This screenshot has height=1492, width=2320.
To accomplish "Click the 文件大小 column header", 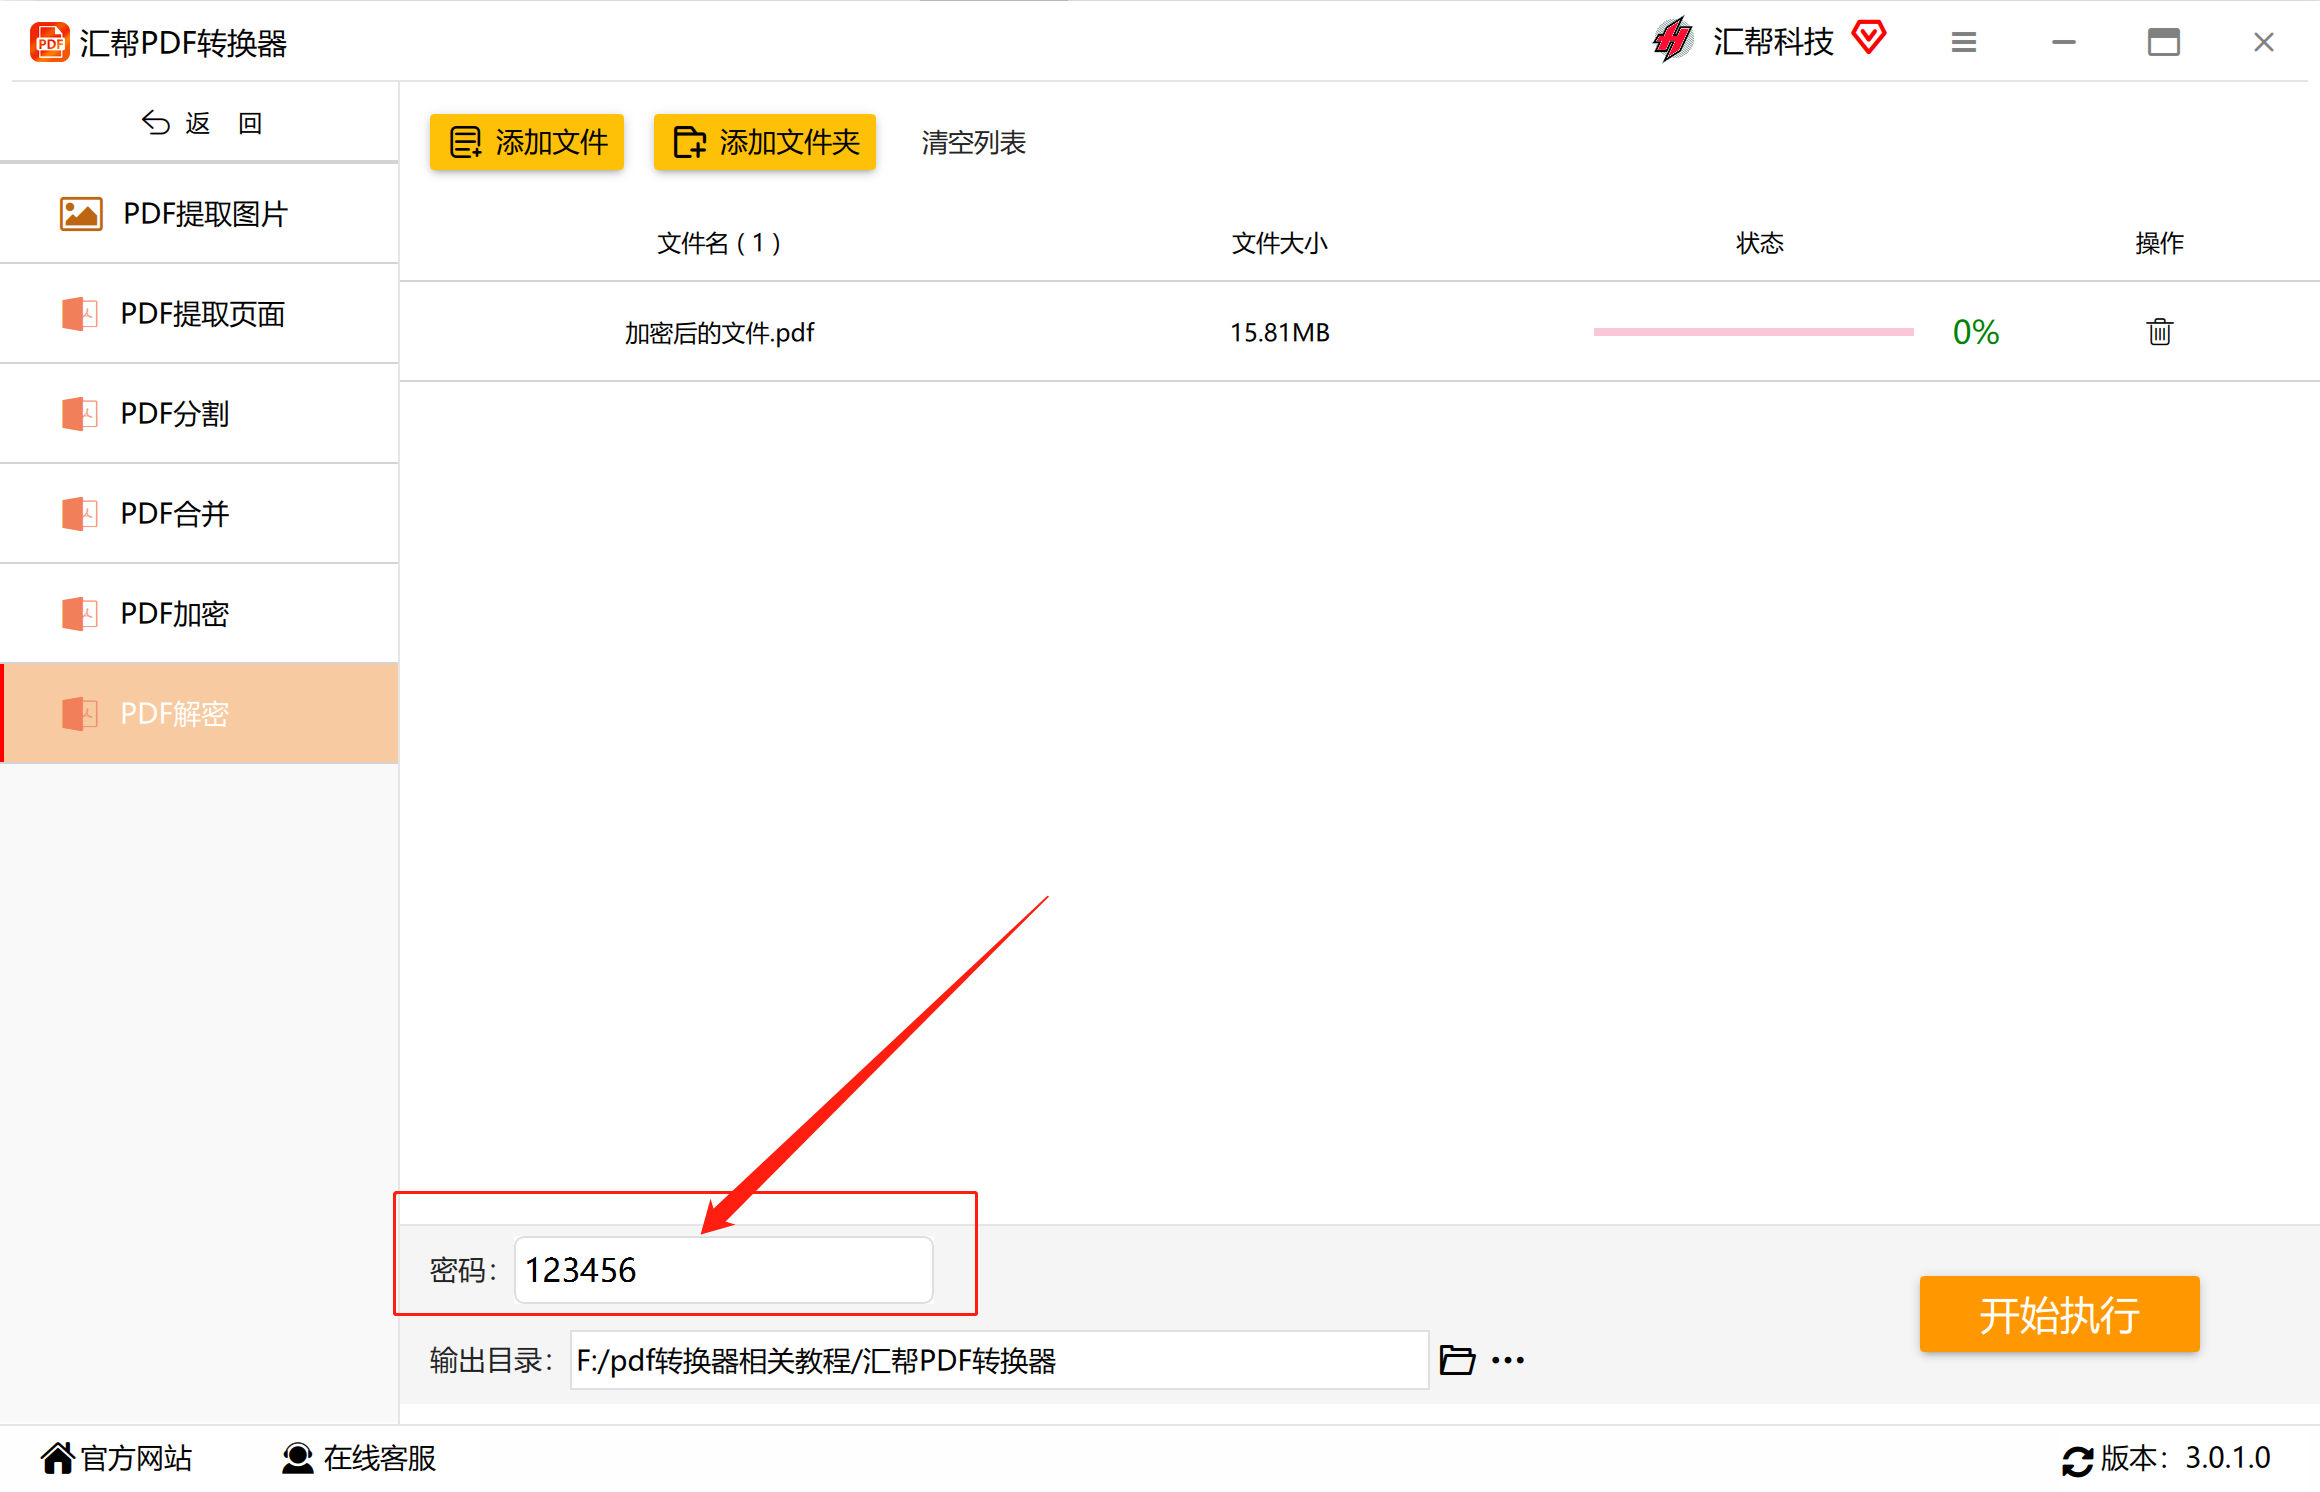I will point(1280,243).
